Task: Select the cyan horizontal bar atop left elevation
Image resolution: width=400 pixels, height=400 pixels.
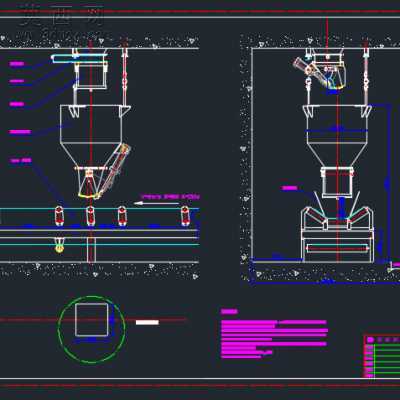Action: pyautogui.click(x=79, y=59)
